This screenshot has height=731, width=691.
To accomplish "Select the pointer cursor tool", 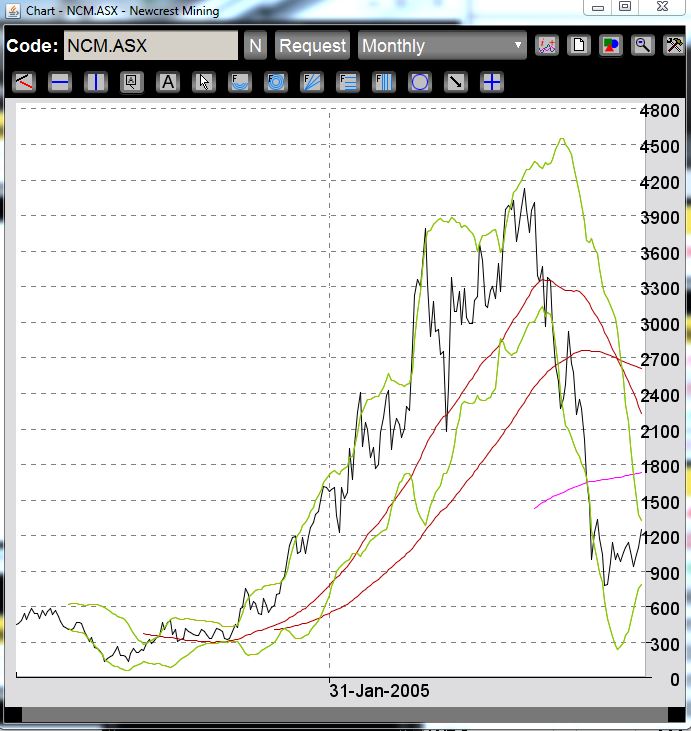I will [204, 82].
